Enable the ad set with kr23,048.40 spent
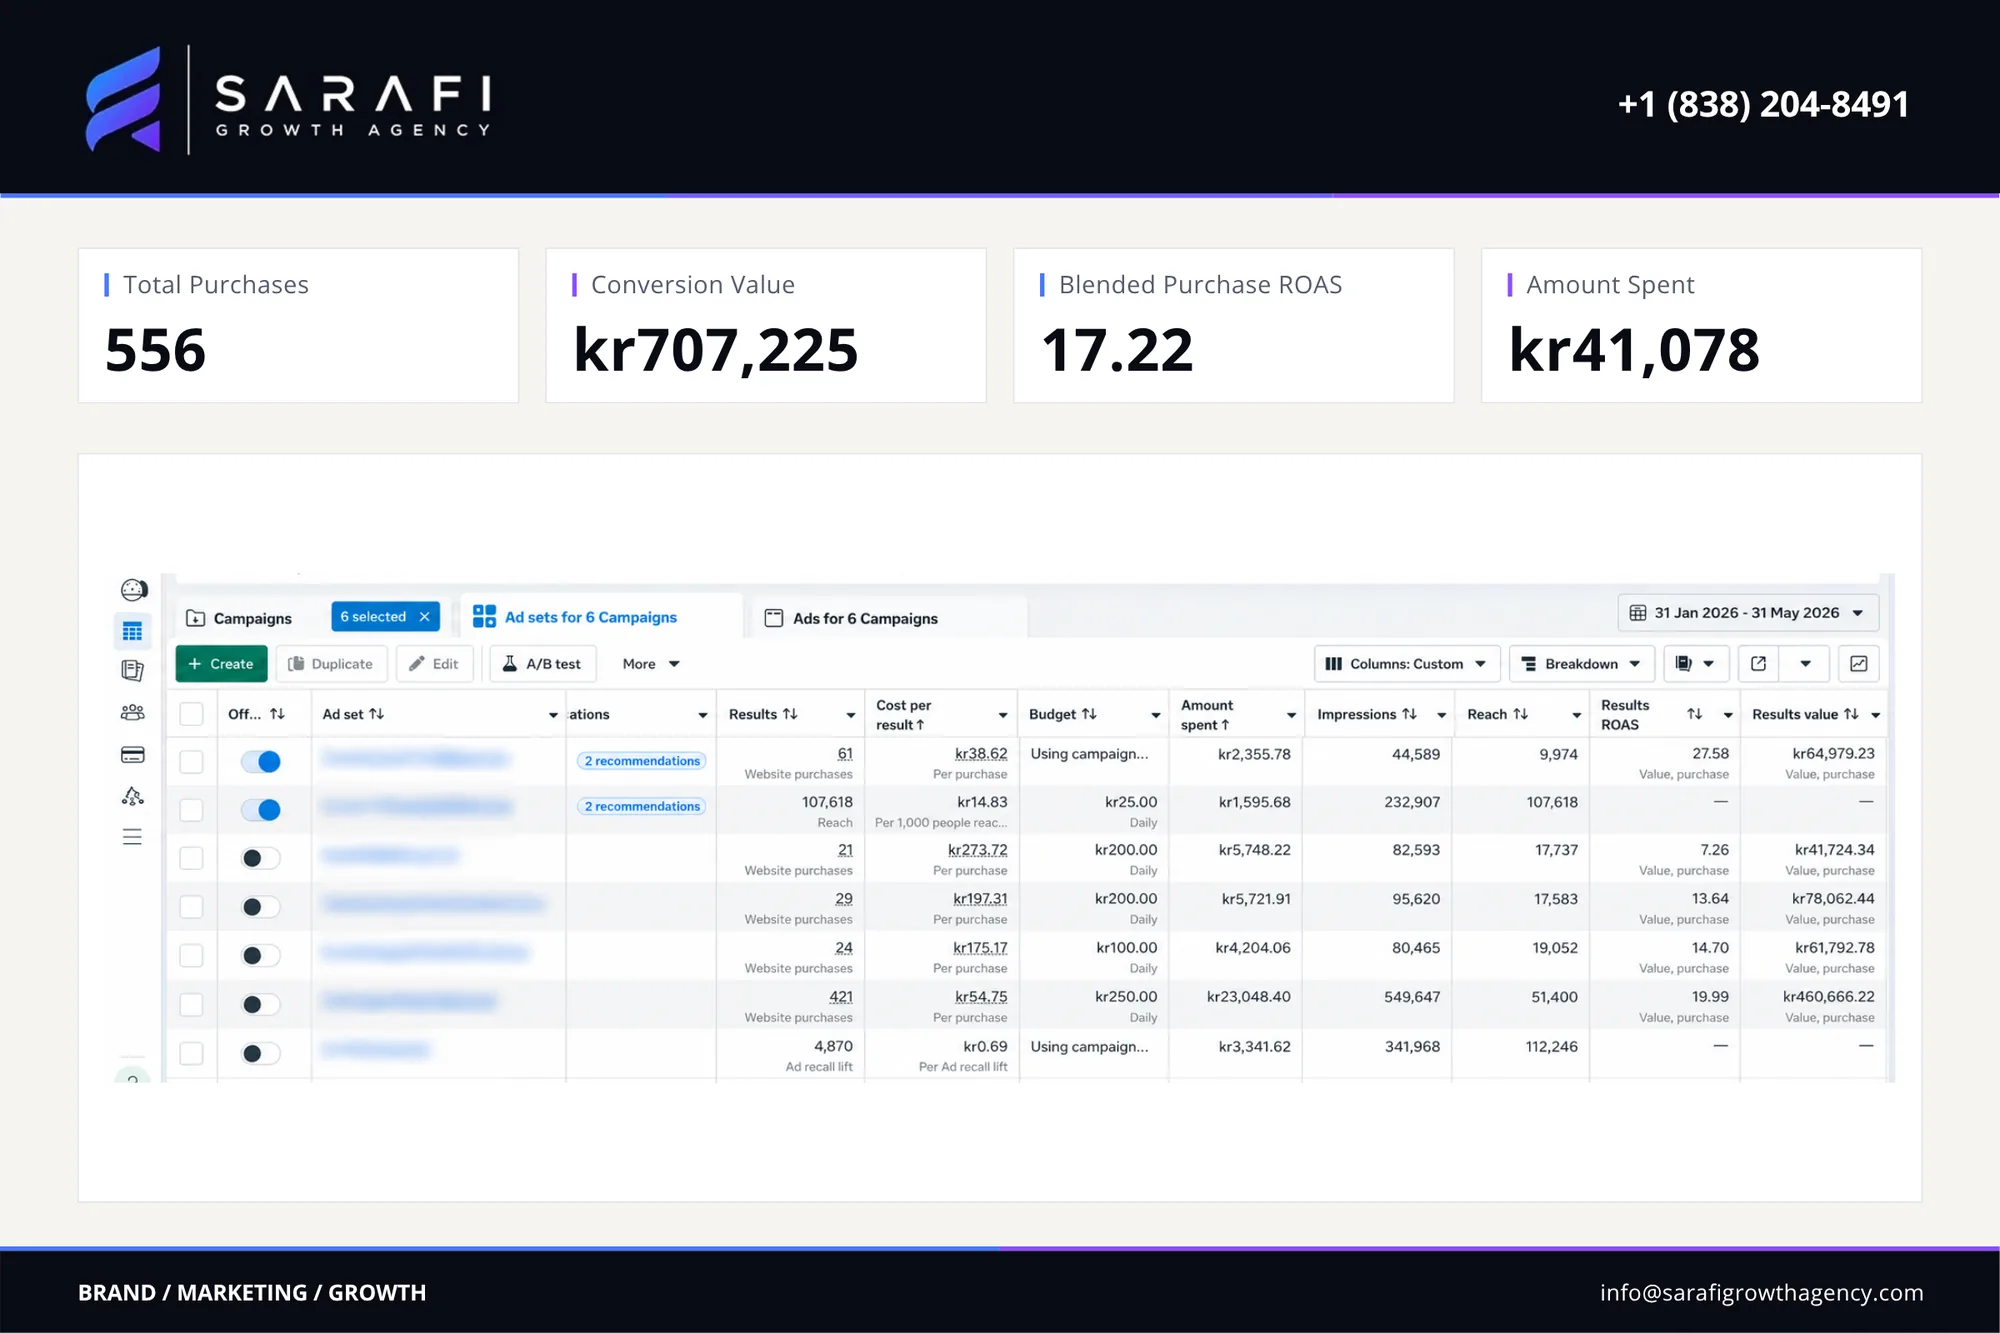 point(261,1004)
